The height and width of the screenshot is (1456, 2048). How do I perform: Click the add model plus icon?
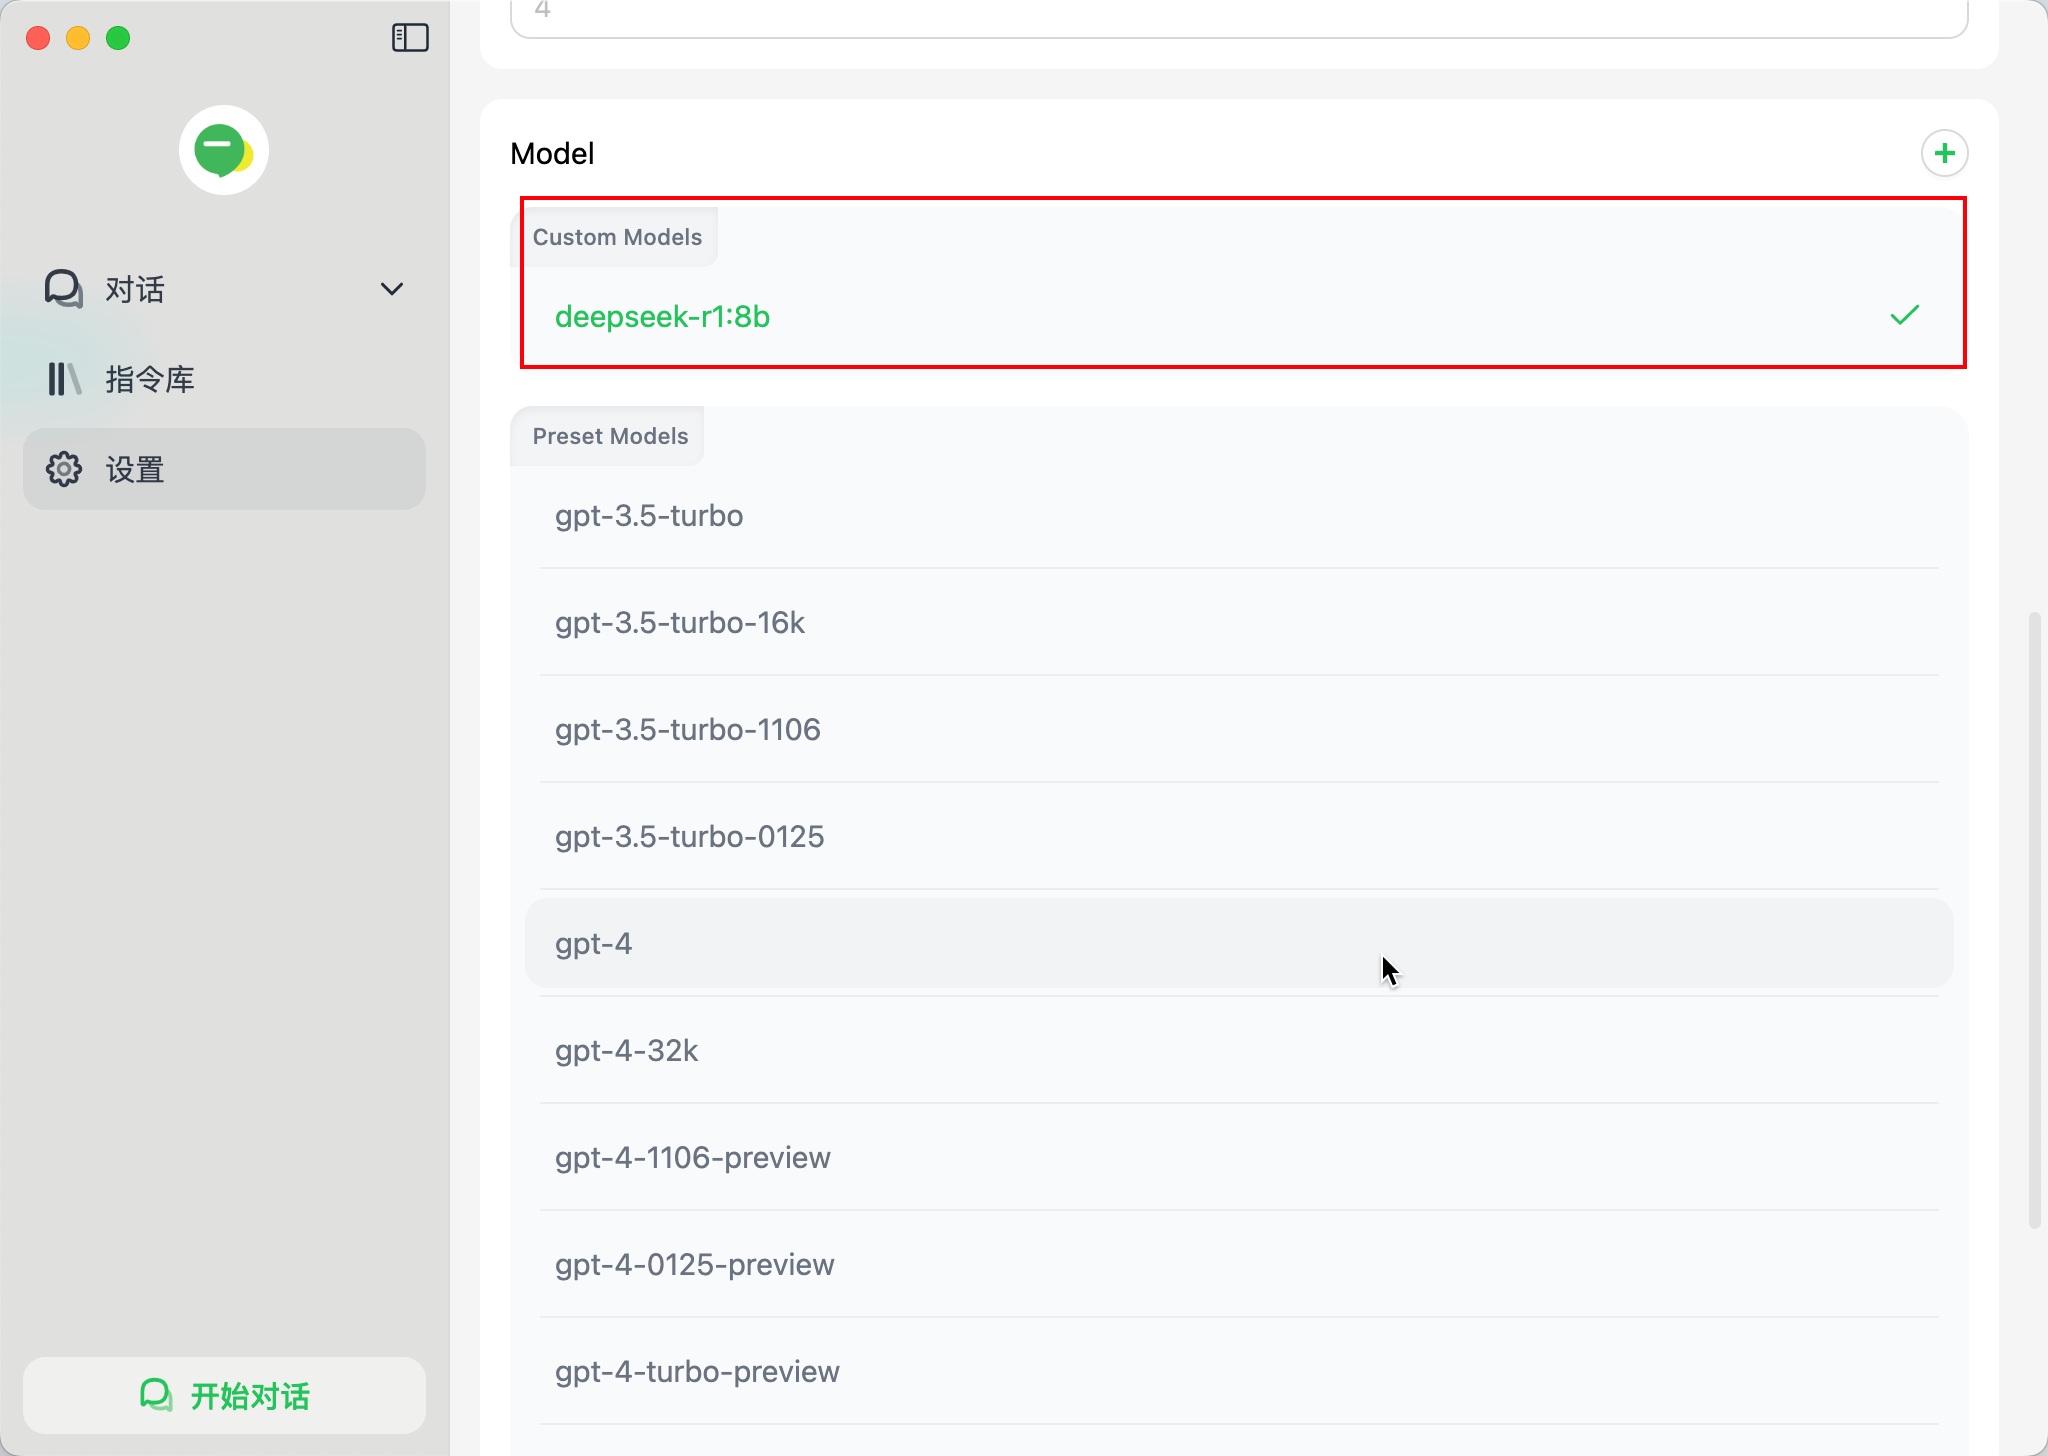(1944, 153)
